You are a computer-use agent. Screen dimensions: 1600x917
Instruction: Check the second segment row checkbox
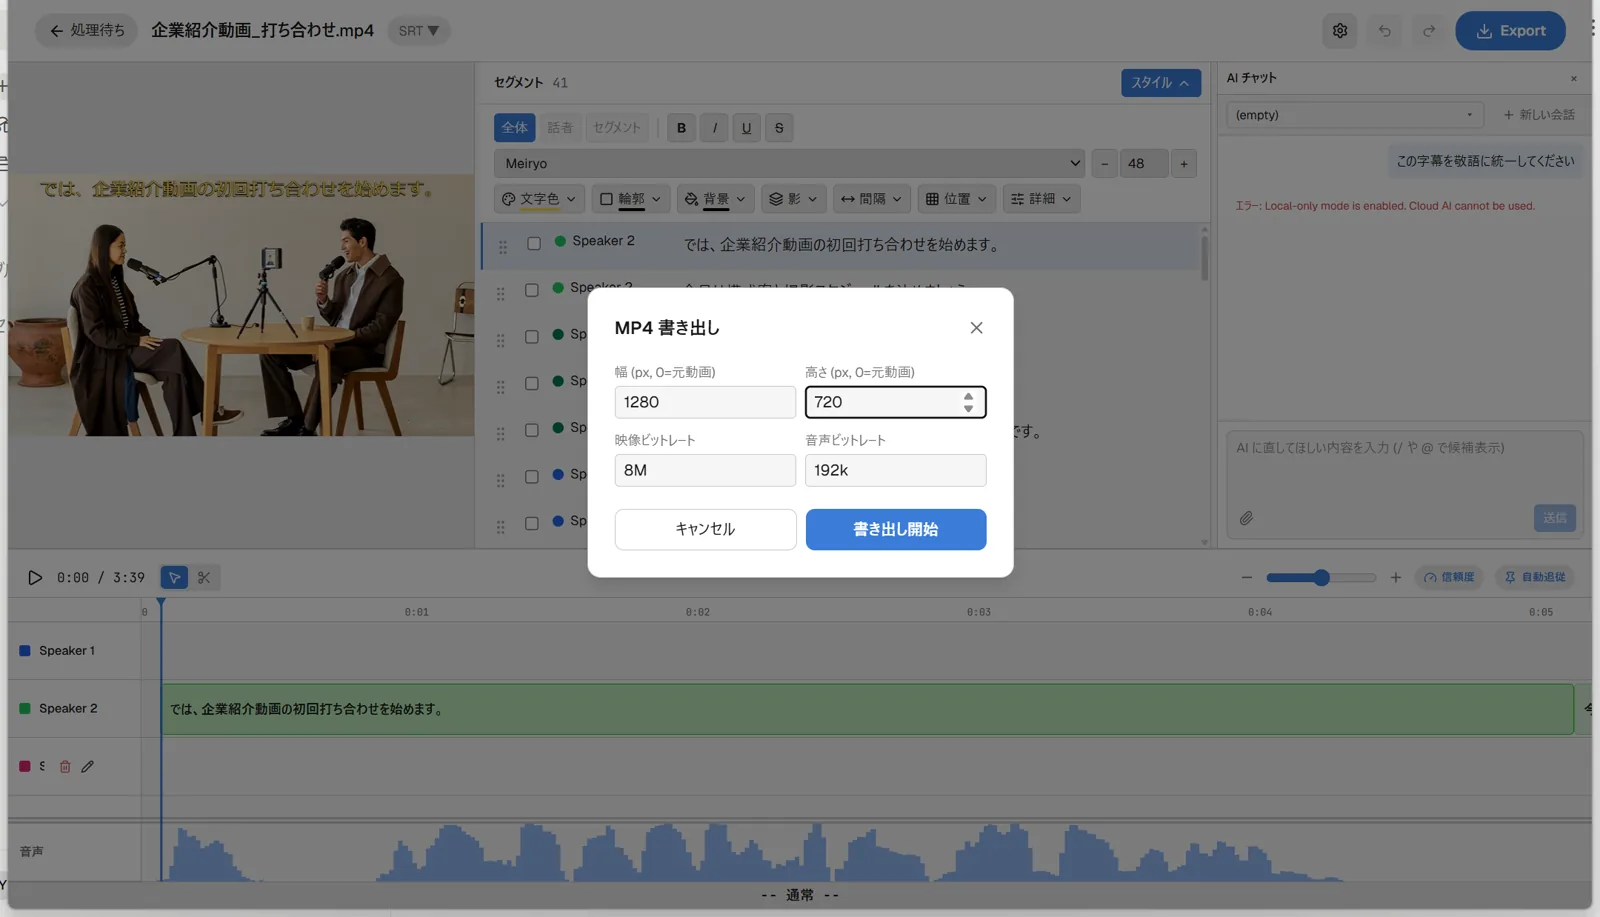point(532,290)
